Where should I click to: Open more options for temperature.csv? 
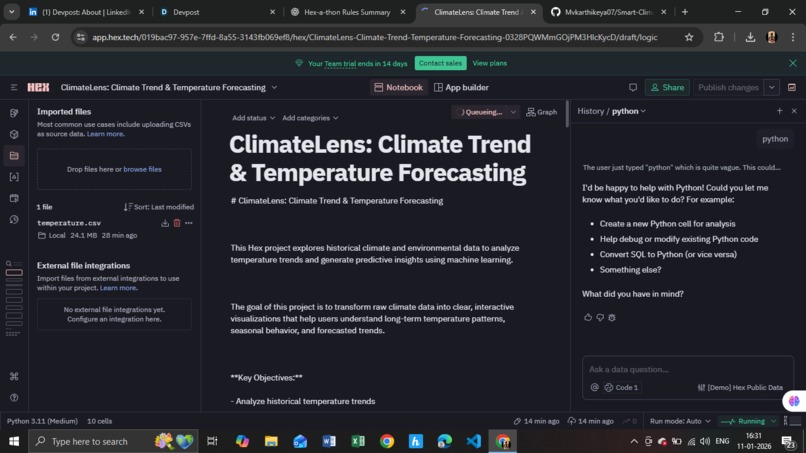pos(189,223)
